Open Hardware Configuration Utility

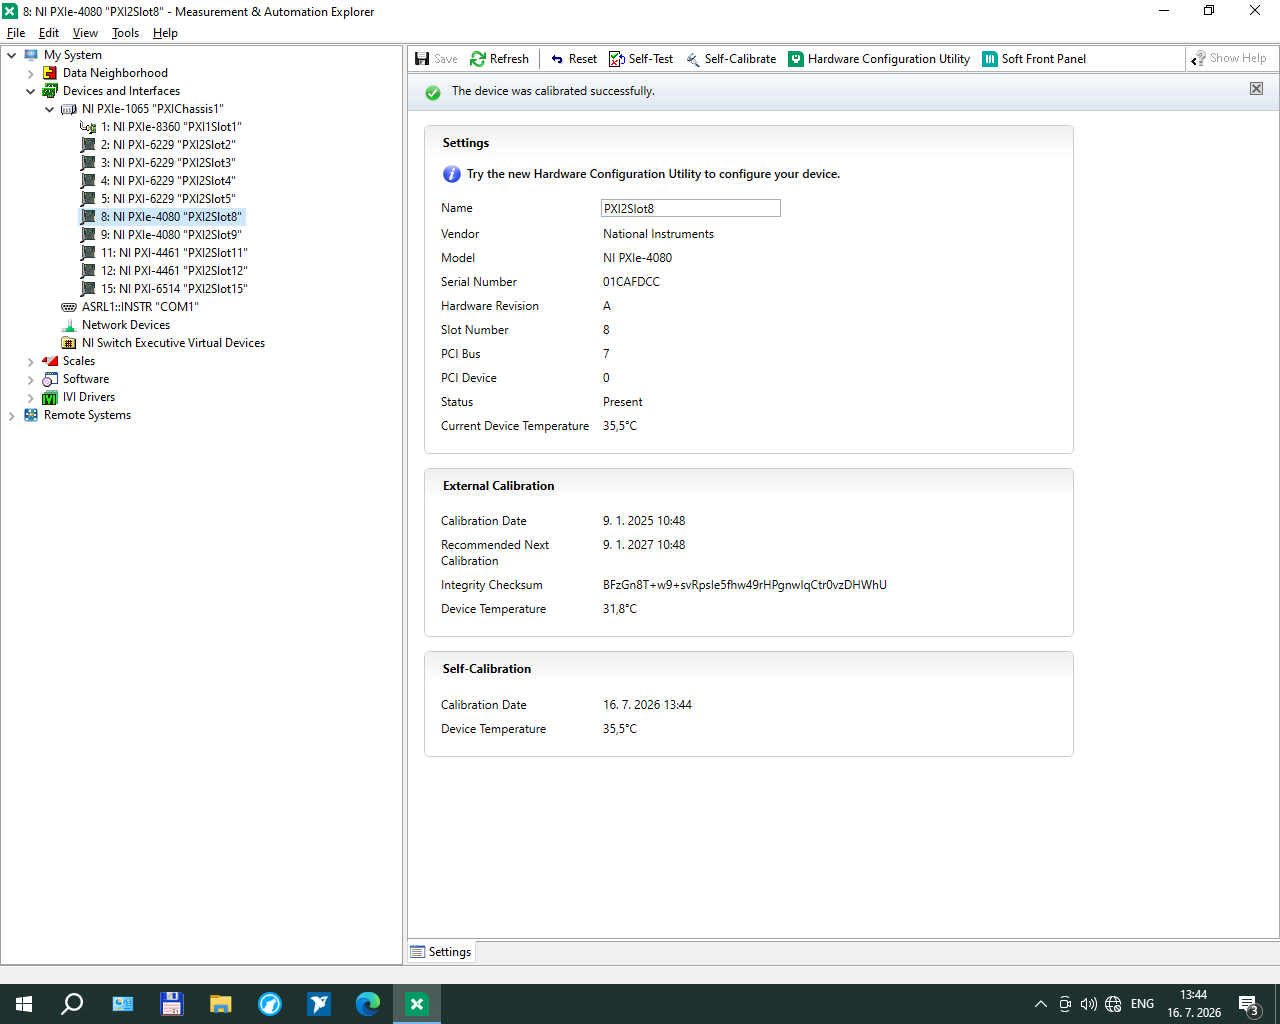point(879,59)
